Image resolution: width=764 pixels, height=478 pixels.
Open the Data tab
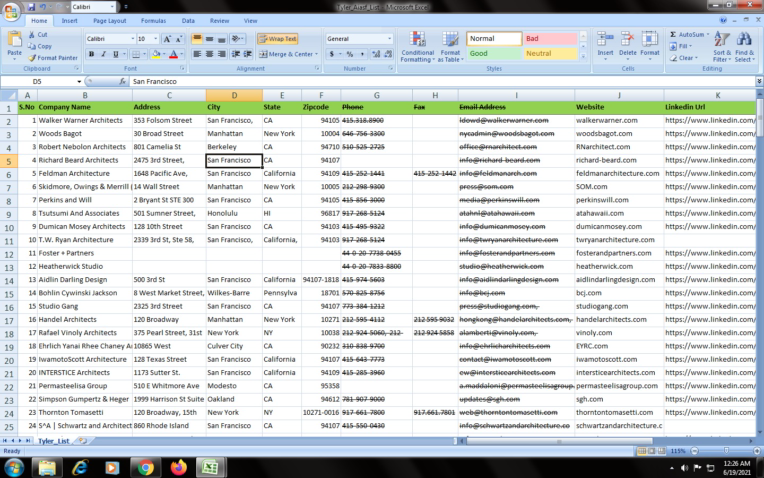coord(188,21)
